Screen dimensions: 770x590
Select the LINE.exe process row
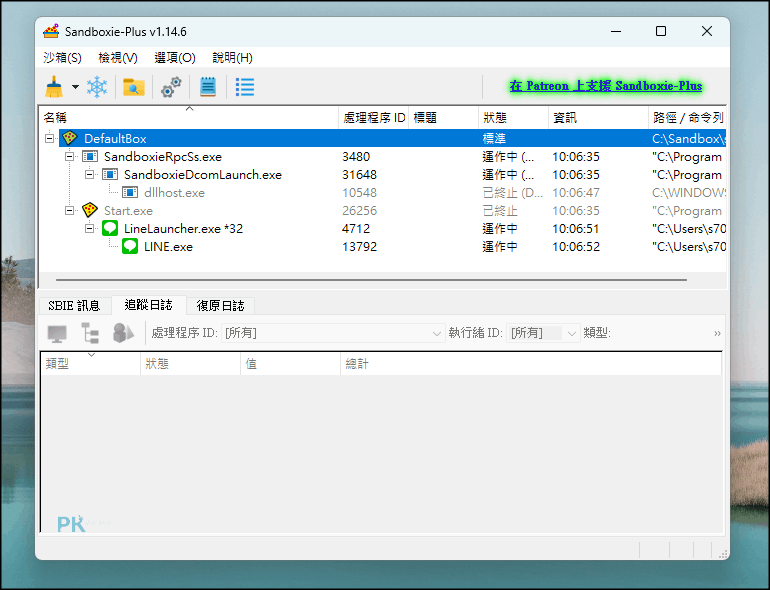point(382,247)
